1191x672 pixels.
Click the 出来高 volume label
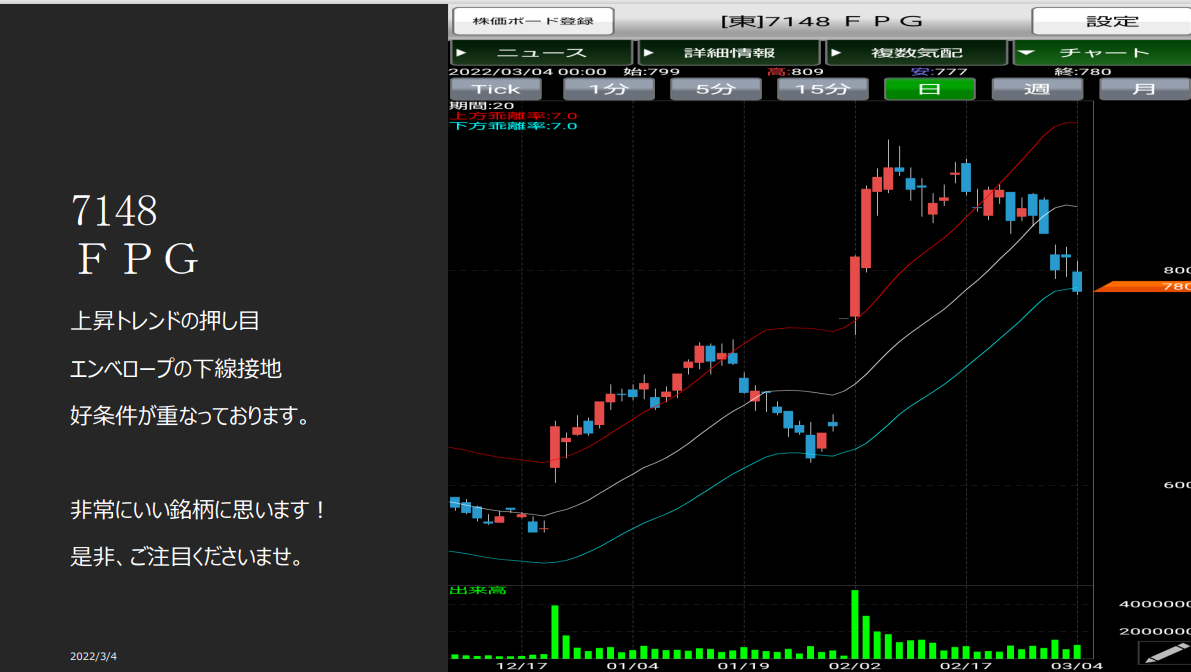[478, 590]
